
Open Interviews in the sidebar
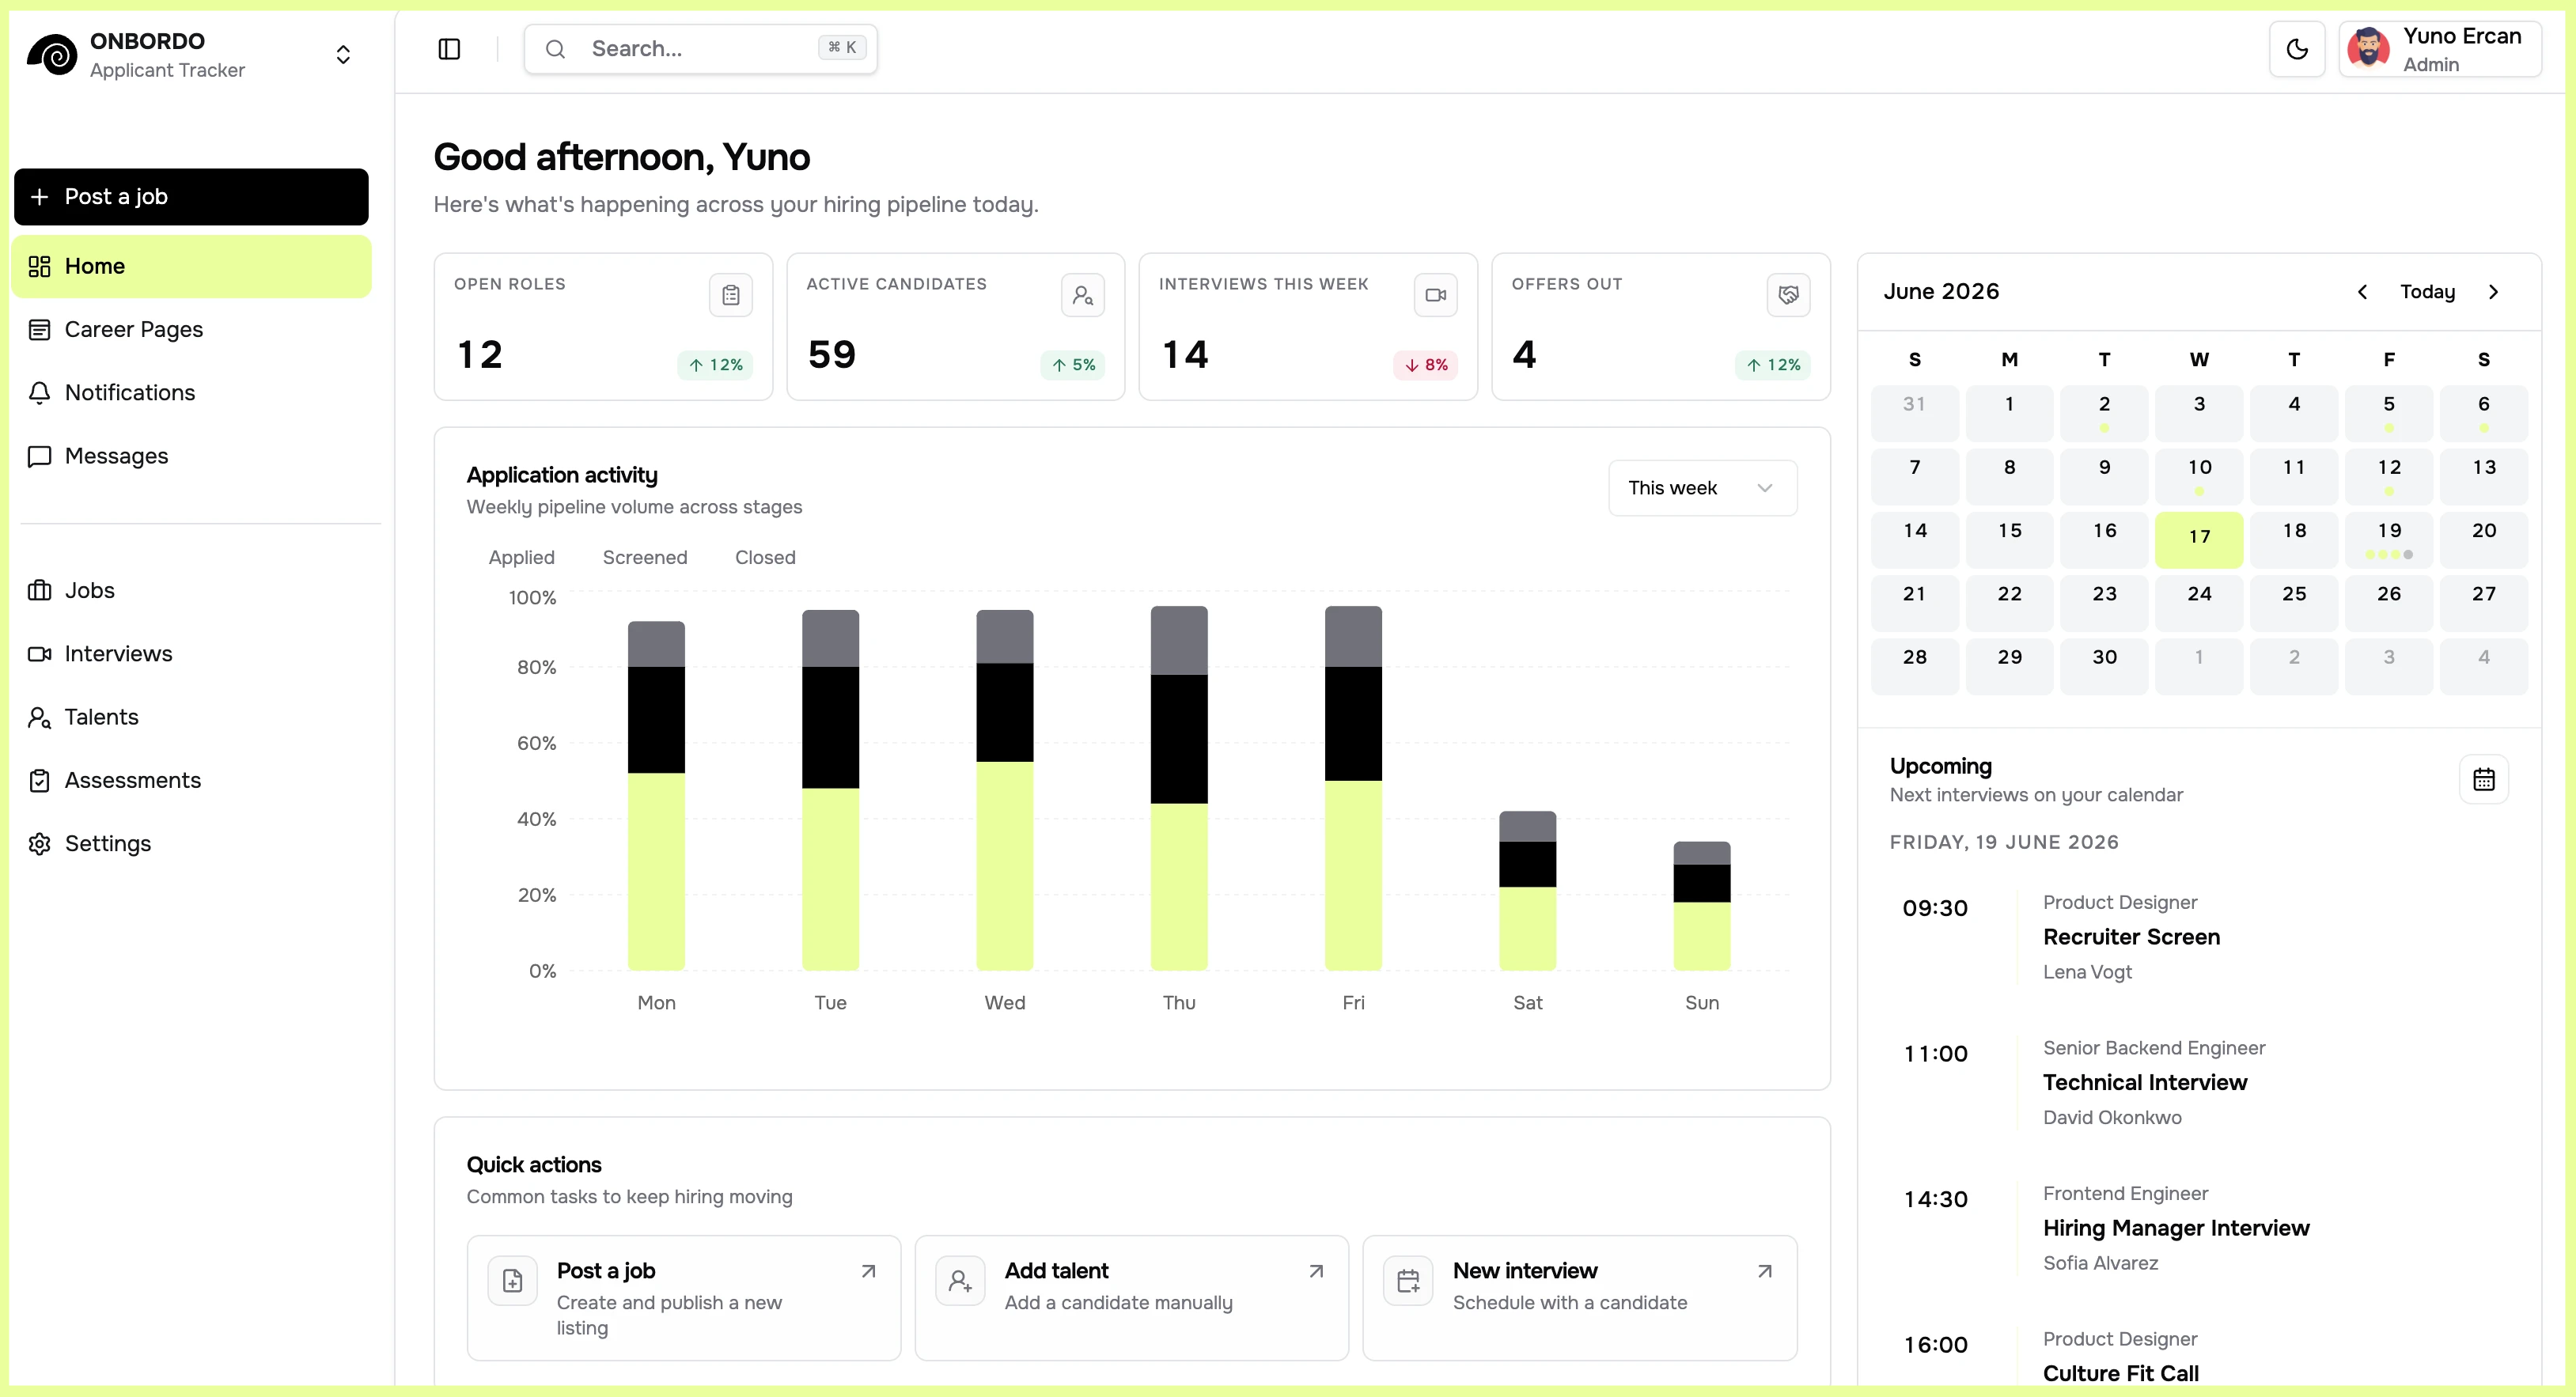pos(191,654)
